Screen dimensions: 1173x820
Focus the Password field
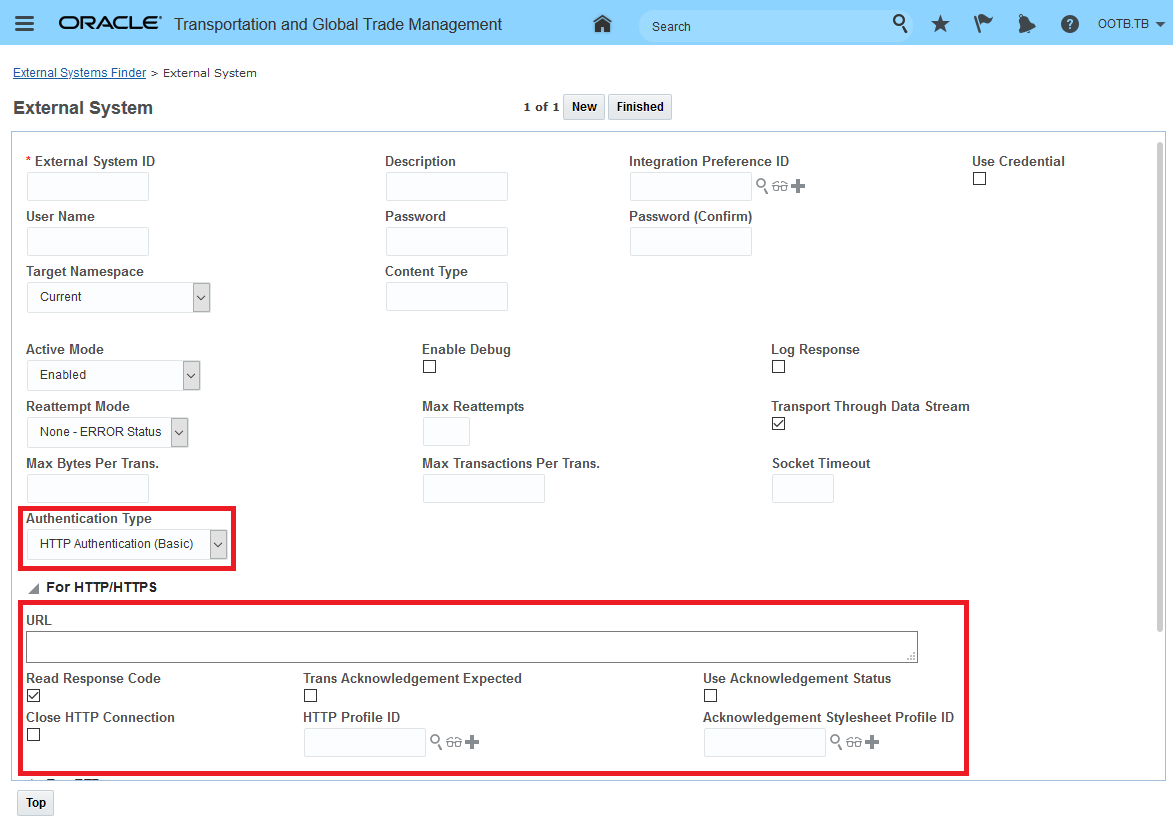[447, 242]
